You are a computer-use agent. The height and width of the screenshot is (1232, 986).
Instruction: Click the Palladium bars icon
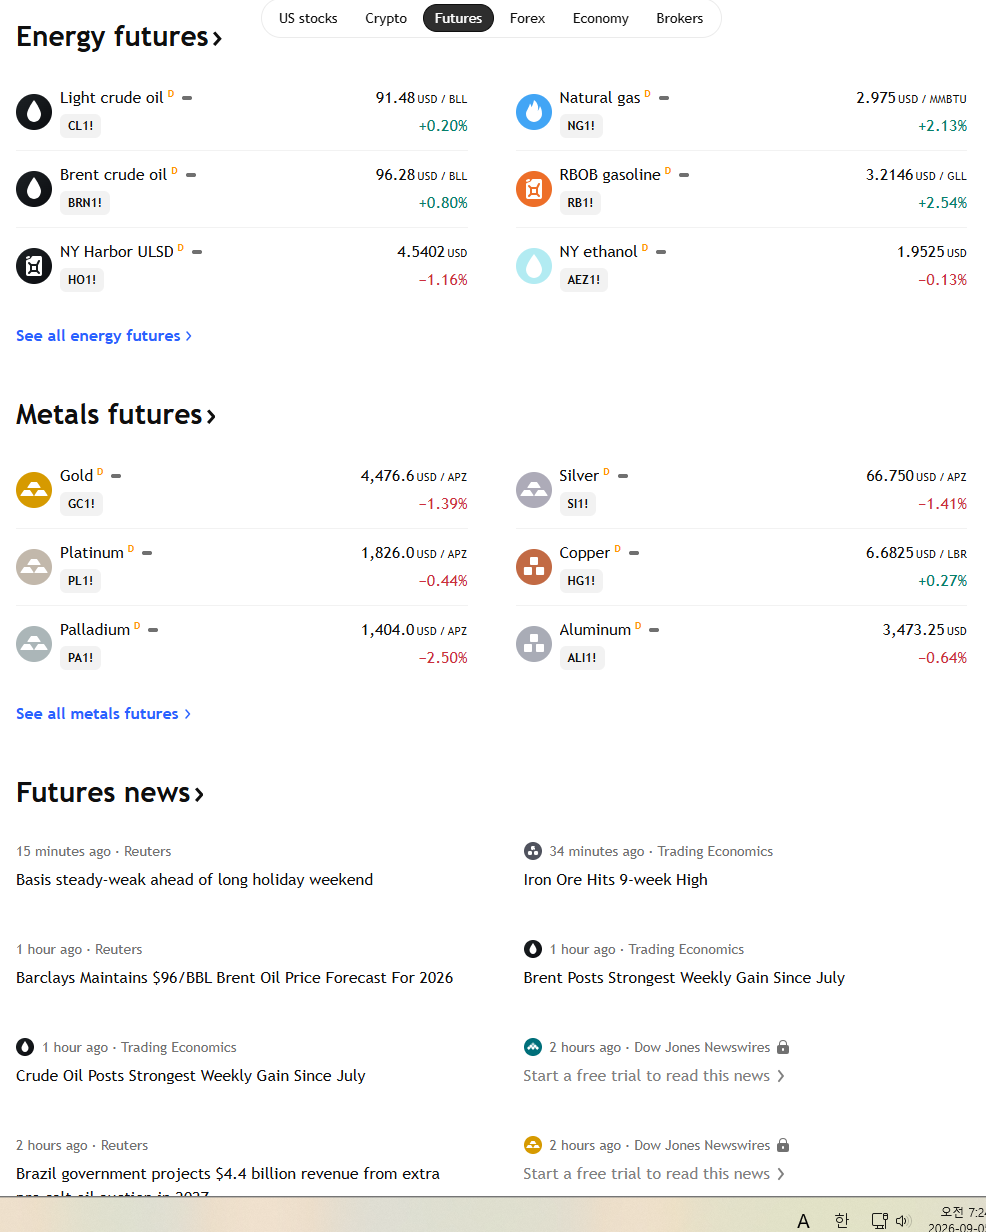(34, 644)
